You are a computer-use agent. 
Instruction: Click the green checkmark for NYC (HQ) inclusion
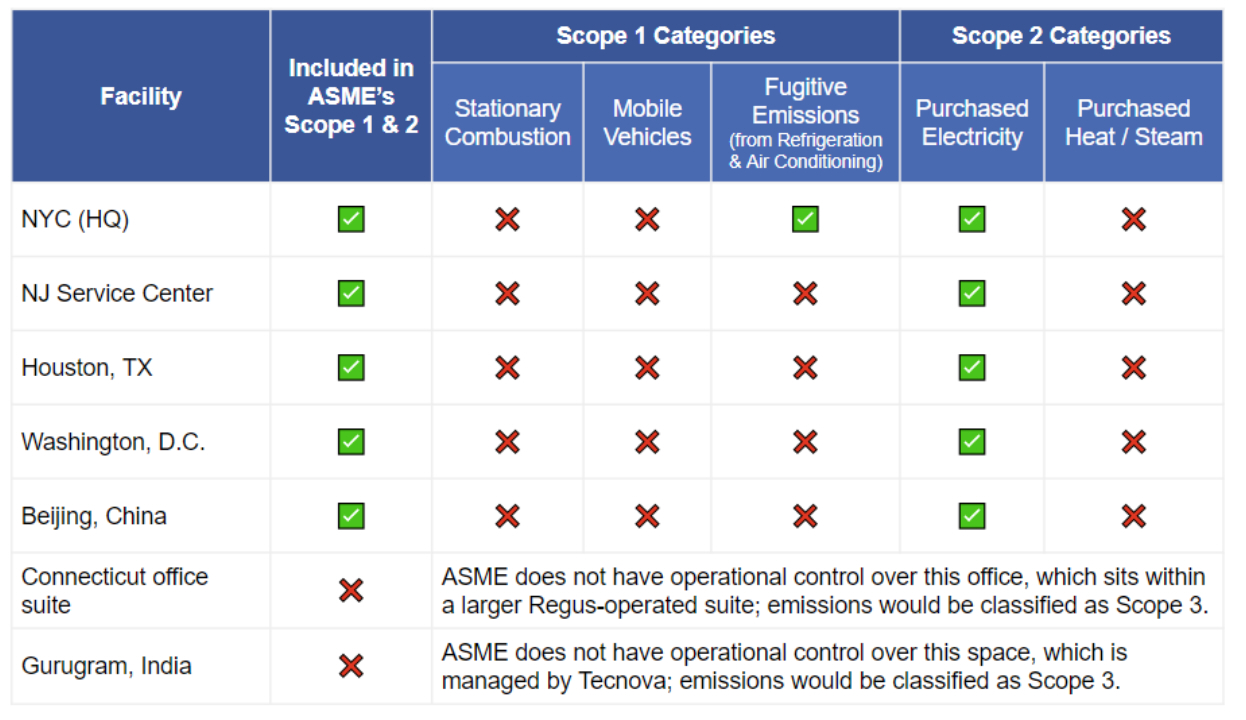[x=351, y=219]
